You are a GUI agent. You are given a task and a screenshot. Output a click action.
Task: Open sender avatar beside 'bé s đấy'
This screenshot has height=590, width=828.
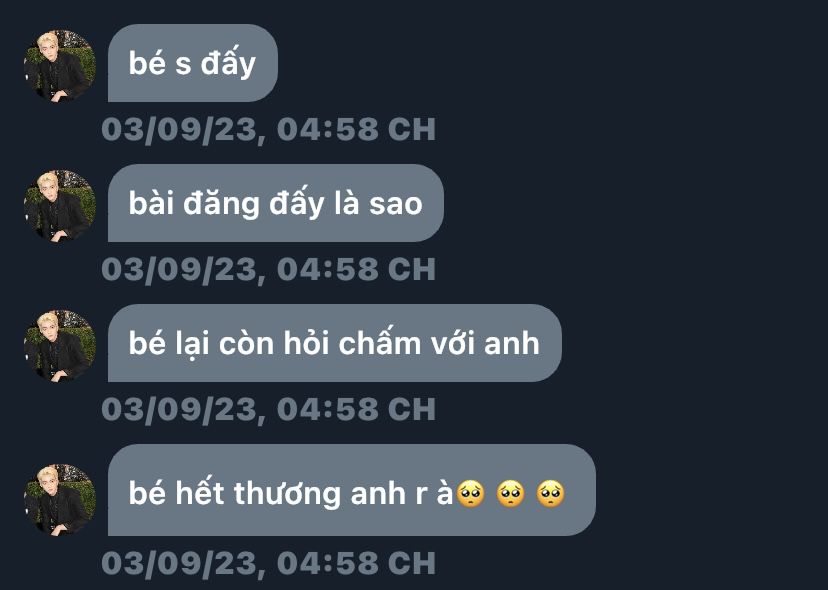pyautogui.click(x=60, y=65)
